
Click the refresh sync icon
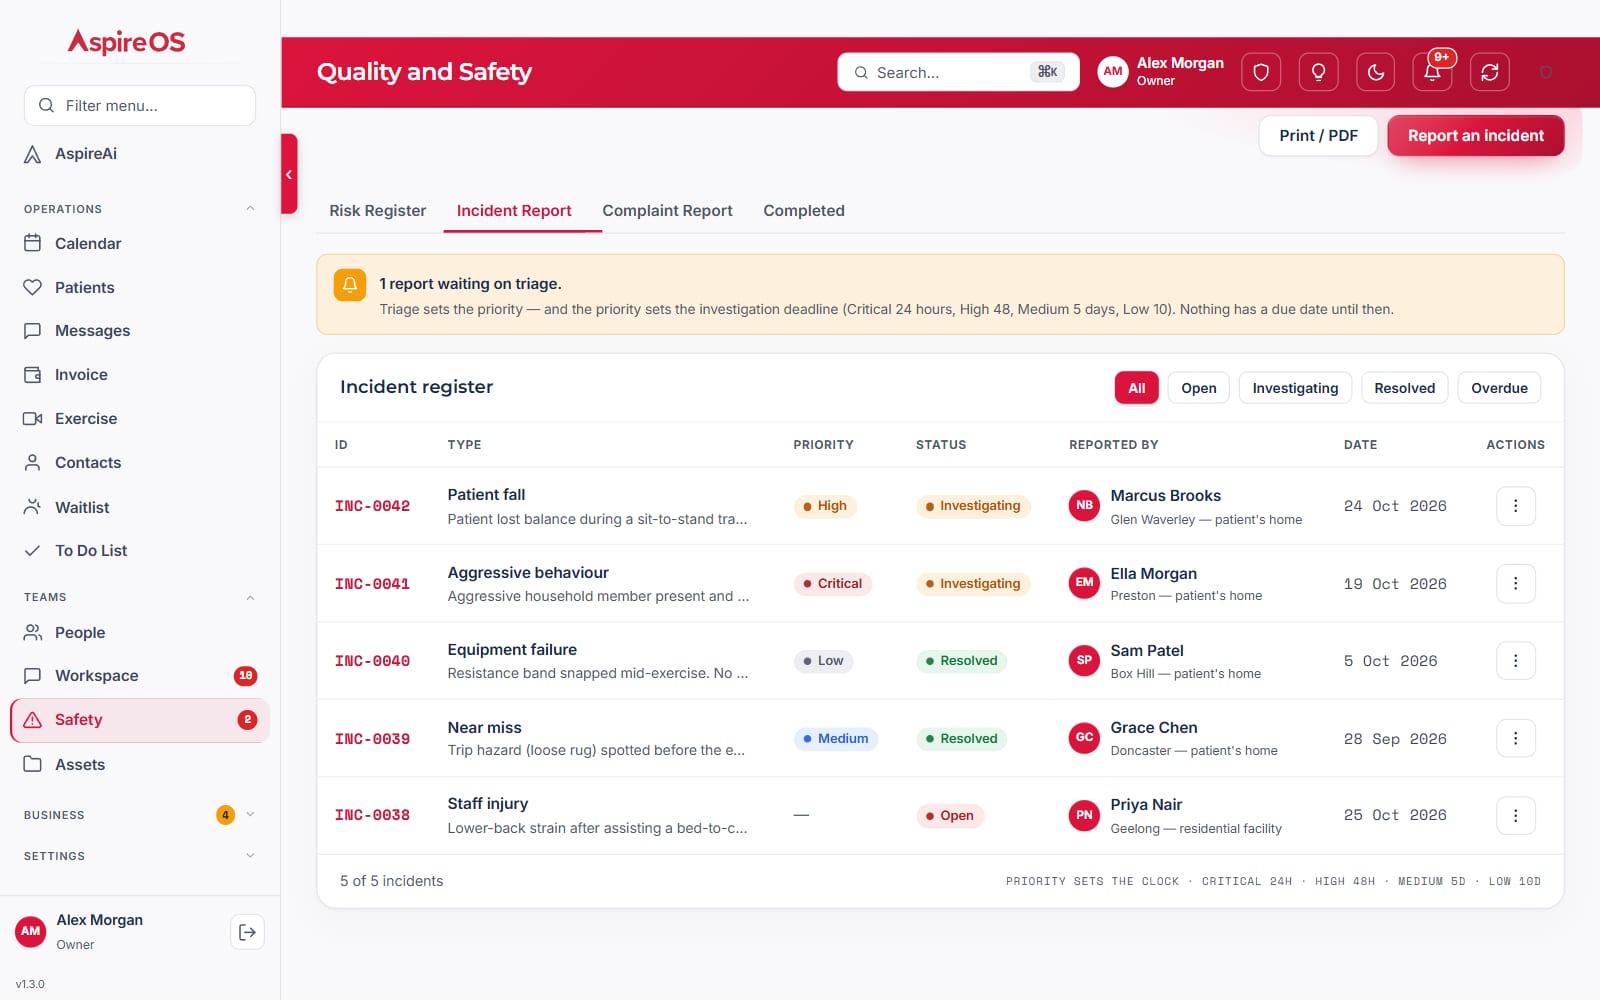click(1490, 72)
